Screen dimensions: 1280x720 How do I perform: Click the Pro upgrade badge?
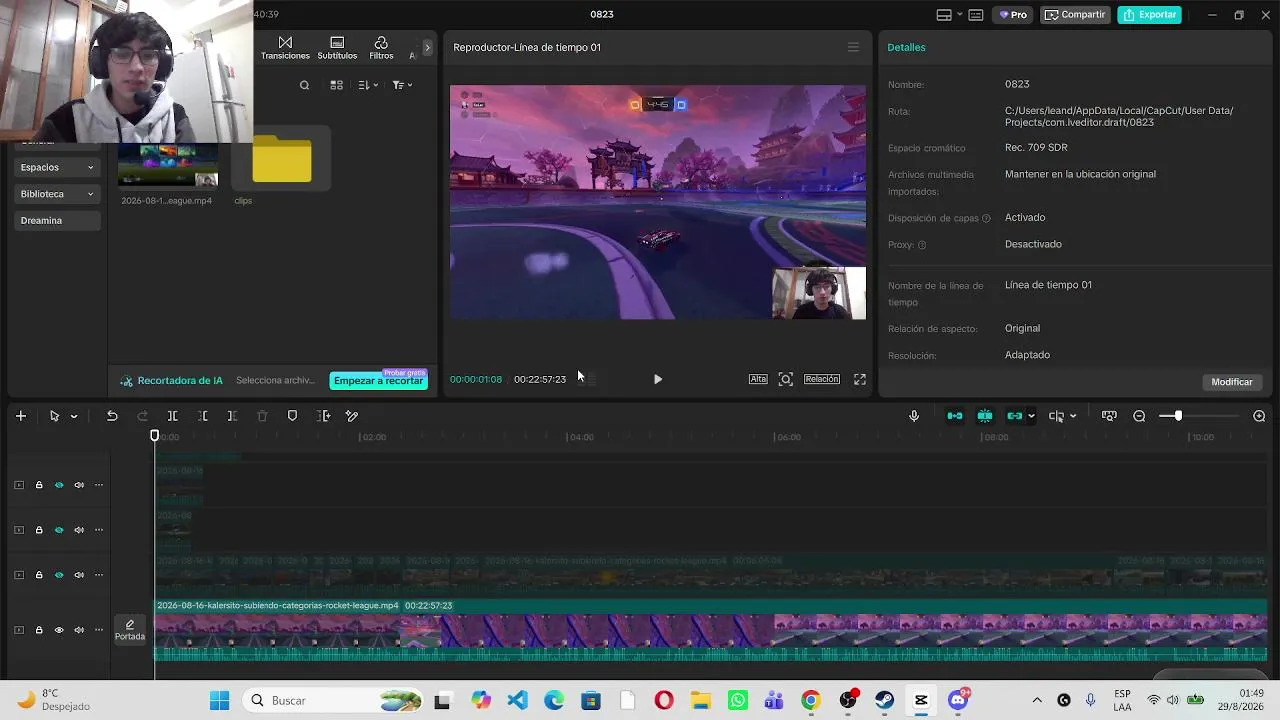coord(1013,15)
